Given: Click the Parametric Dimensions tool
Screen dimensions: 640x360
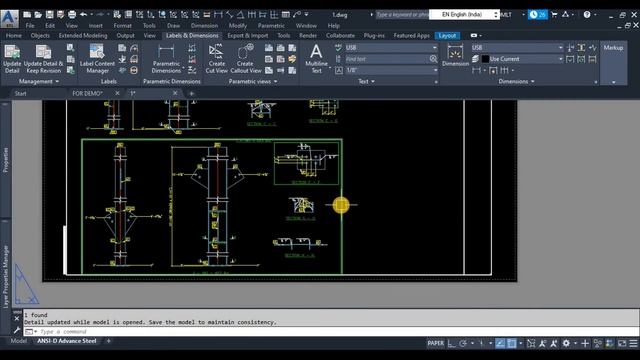Looking at the screenshot, I should coord(166,59).
